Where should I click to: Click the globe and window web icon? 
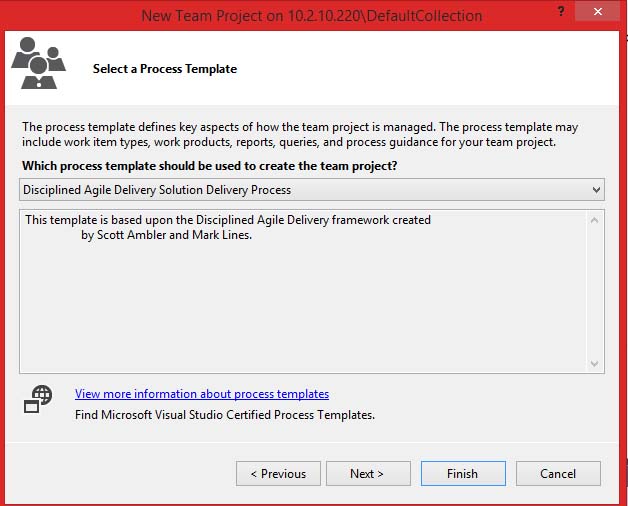click(x=38, y=399)
